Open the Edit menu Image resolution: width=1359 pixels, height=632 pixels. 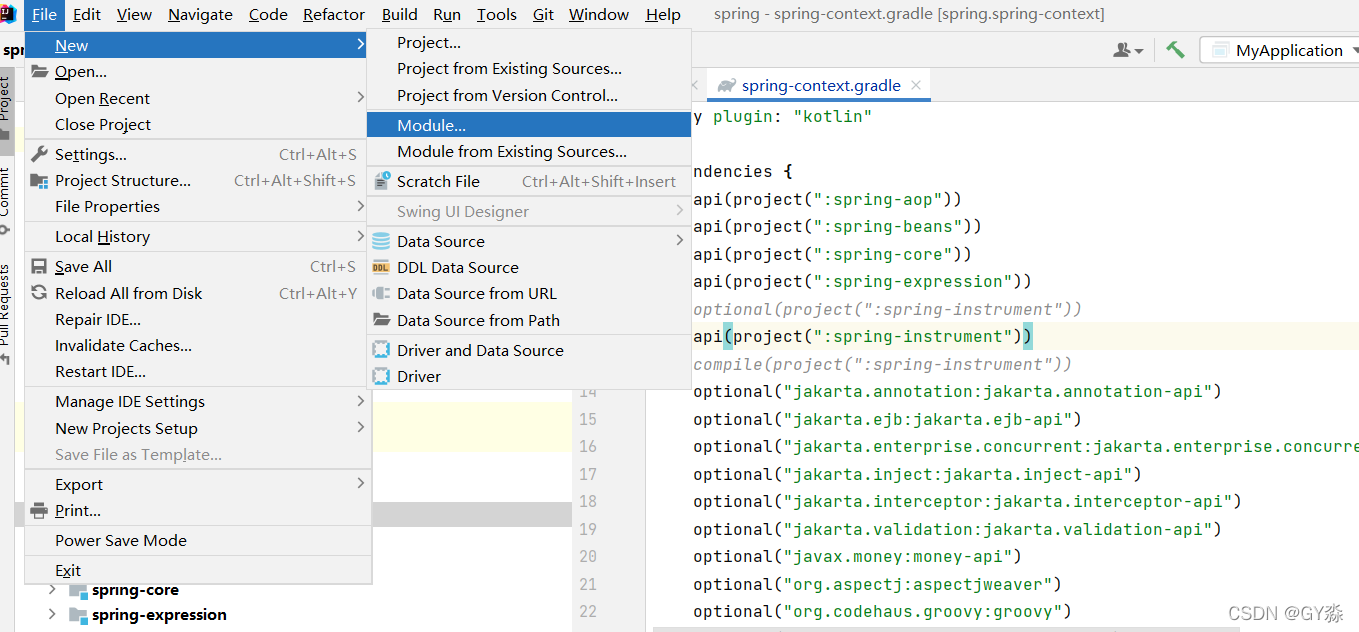click(87, 14)
